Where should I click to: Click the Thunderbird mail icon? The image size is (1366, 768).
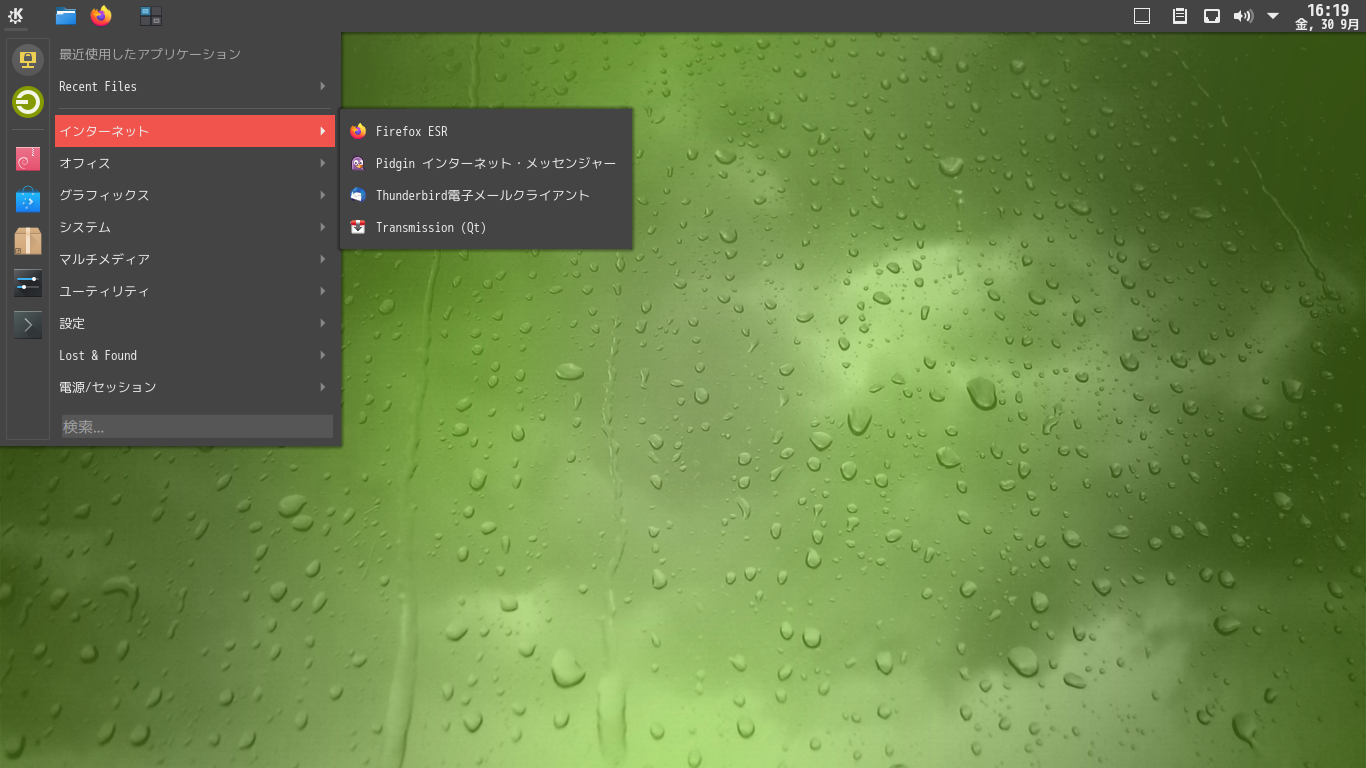click(x=358, y=195)
